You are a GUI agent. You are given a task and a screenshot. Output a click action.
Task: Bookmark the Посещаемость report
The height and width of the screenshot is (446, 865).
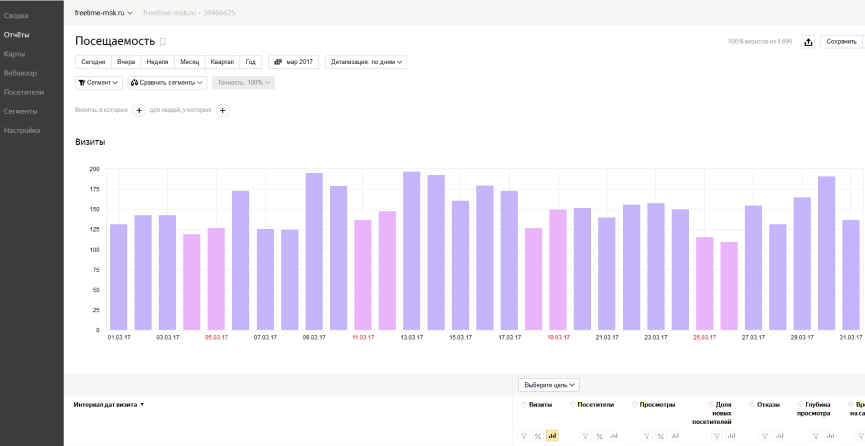(163, 42)
